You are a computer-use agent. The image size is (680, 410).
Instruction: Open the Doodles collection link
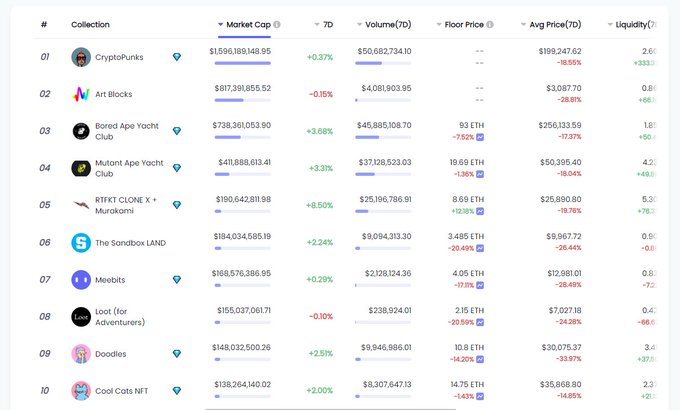(111, 354)
